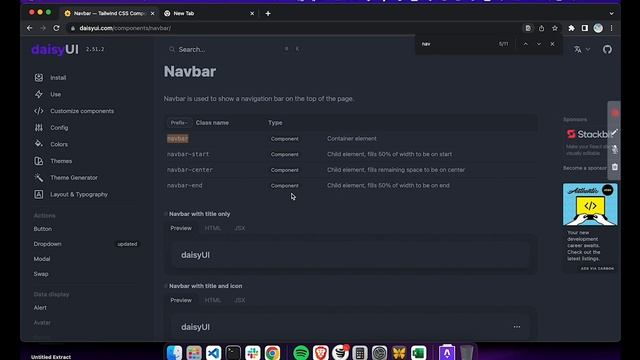Open Excel from the dock
Viewport: 640px width, 360px height.
pos(418,352)
